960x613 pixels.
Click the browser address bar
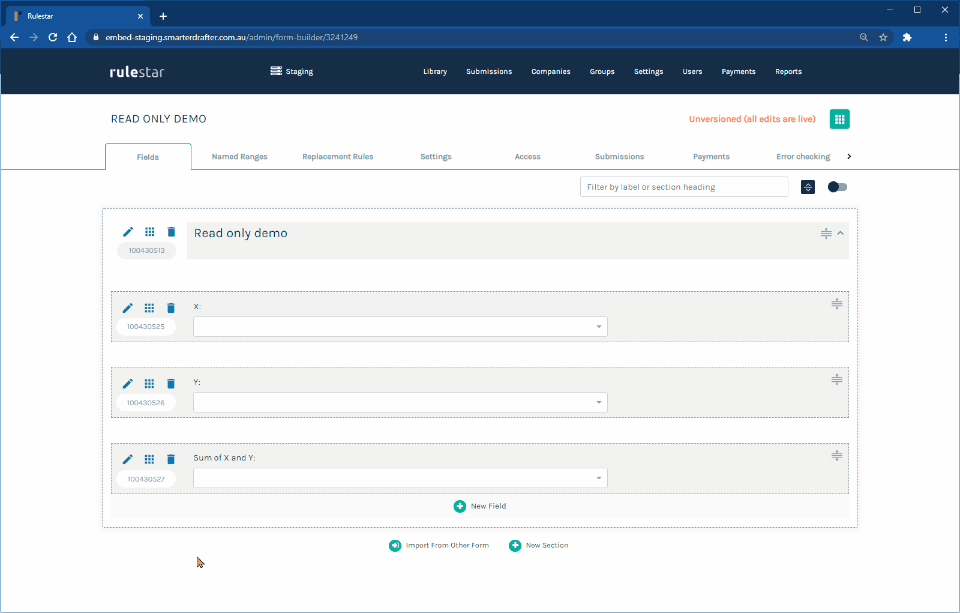tap(471, 37)
